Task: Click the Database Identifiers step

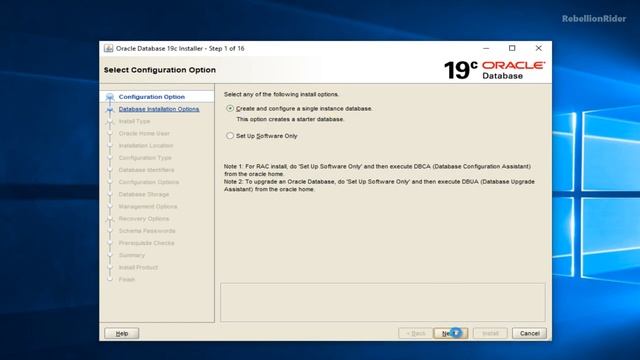Action: click(x=146, y=170)
